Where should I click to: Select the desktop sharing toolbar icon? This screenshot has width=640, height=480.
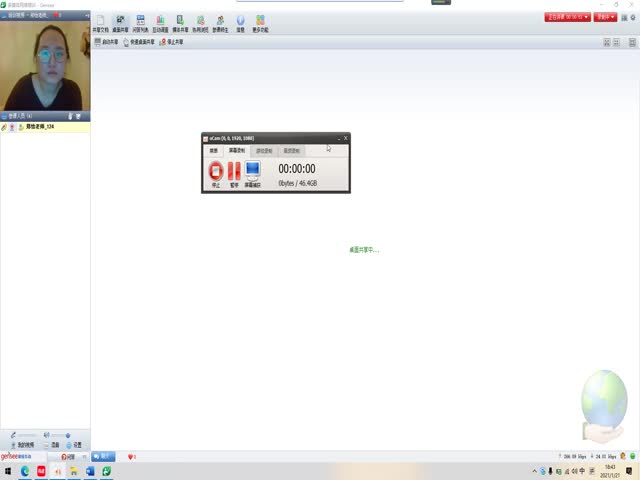(120, 23)
